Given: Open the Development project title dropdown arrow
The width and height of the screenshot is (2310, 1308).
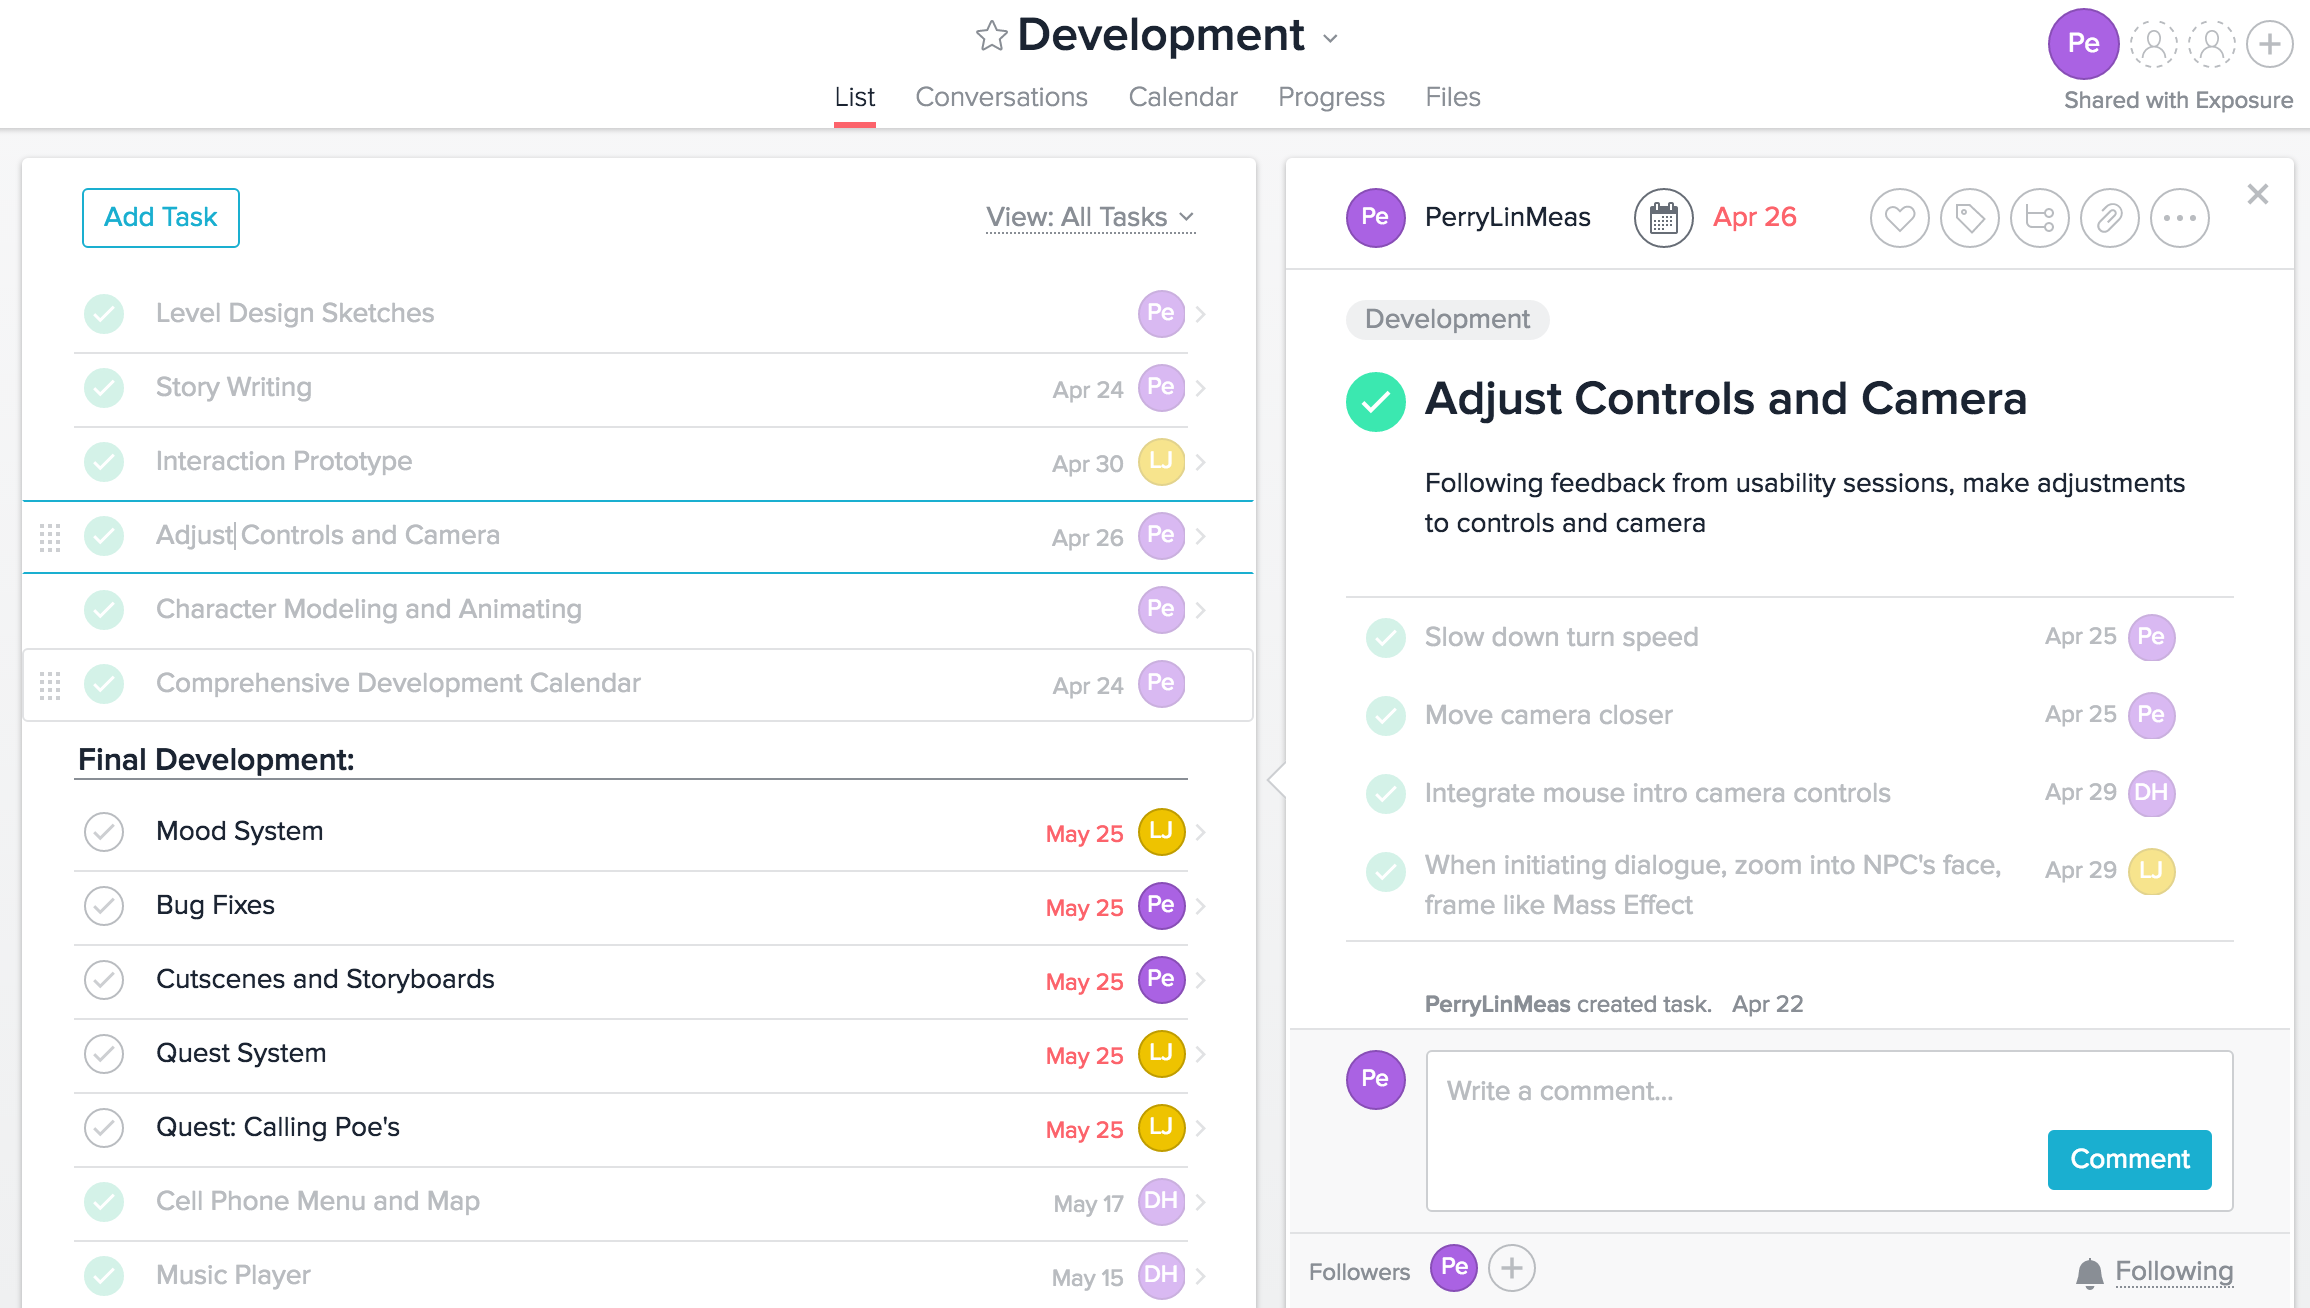Looking at the screenshot, I should click(x=1330, y=39).
